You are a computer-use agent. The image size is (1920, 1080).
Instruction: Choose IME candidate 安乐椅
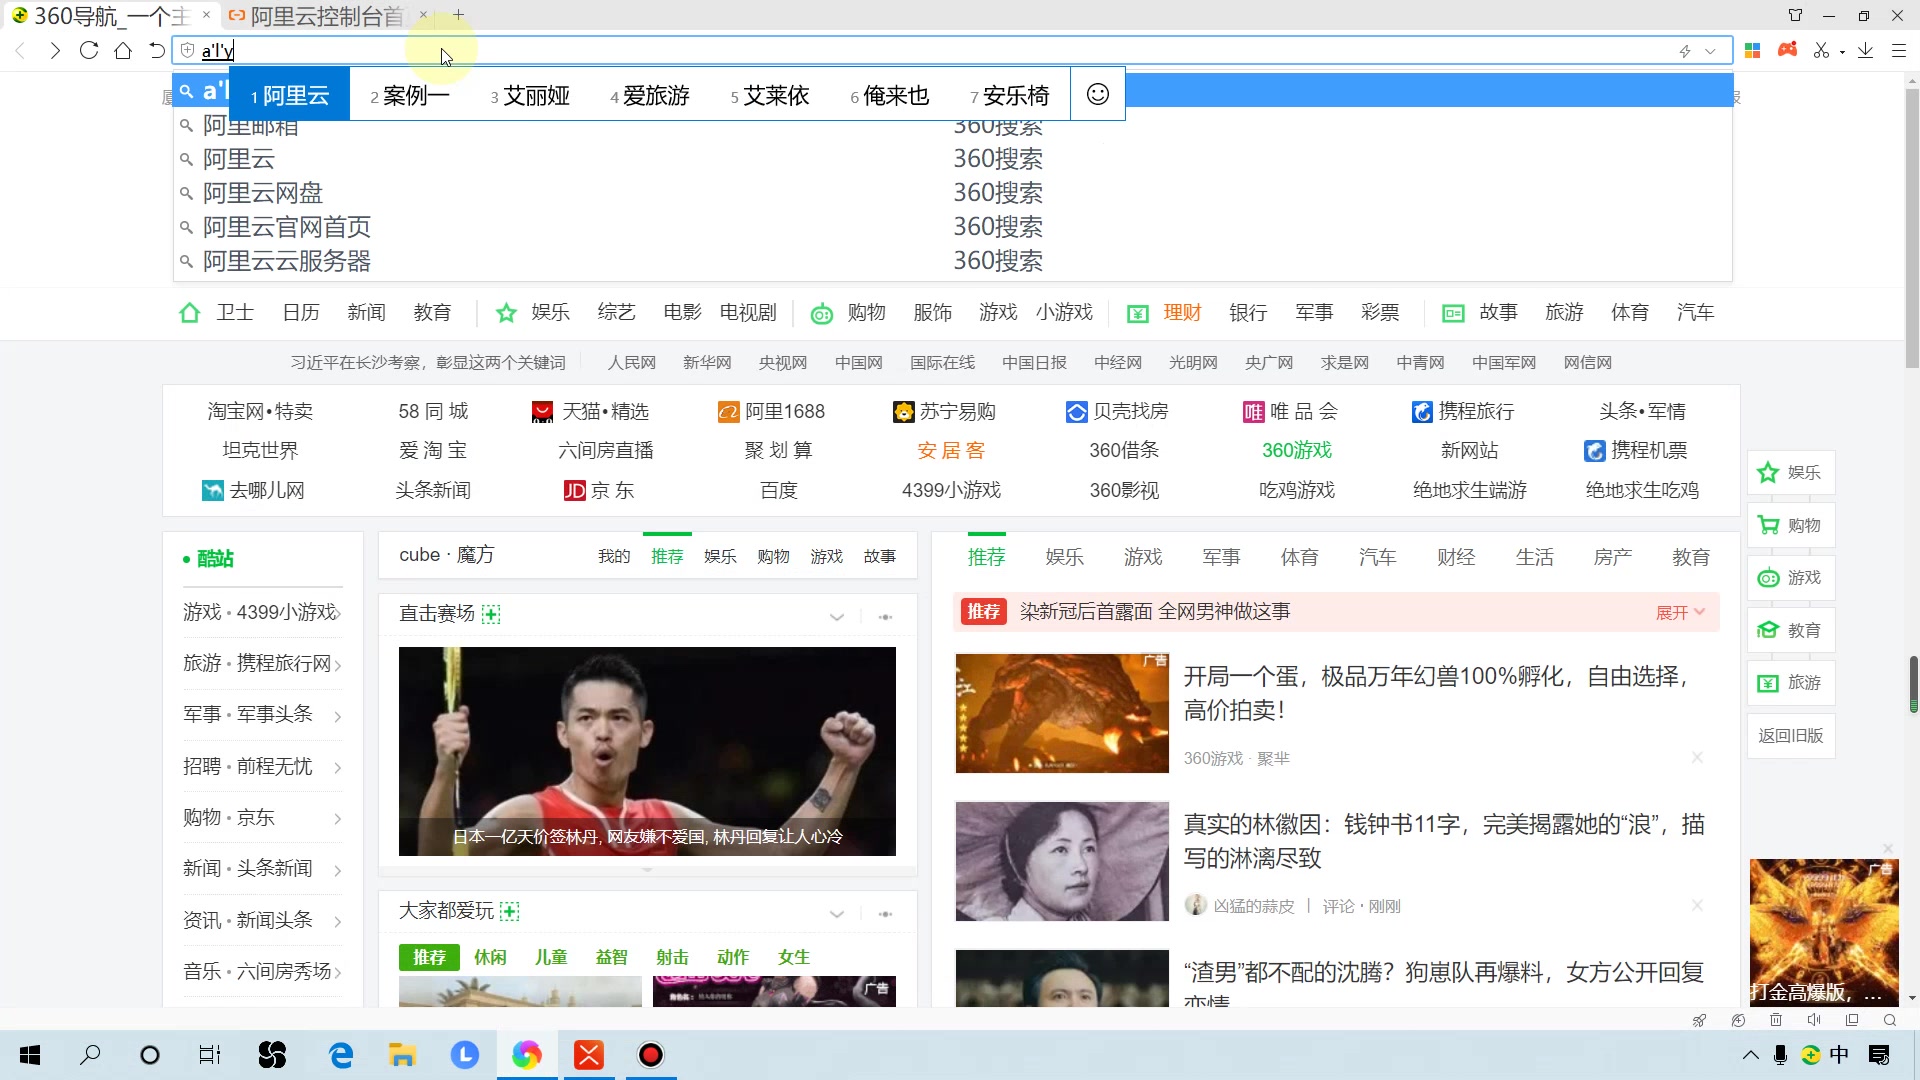click(x=1010, y=95)
